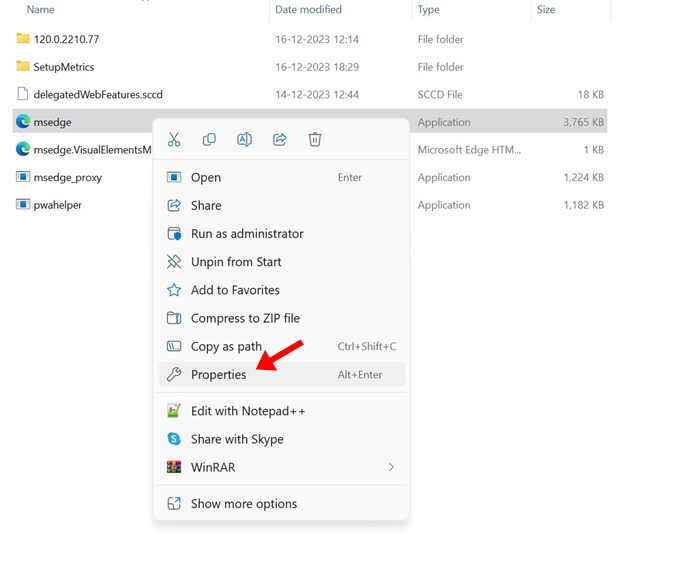Click the Cut scissors icon
The width and height of the screenshot is (700, 583).
pyautogui.click(x=174, y=139)
